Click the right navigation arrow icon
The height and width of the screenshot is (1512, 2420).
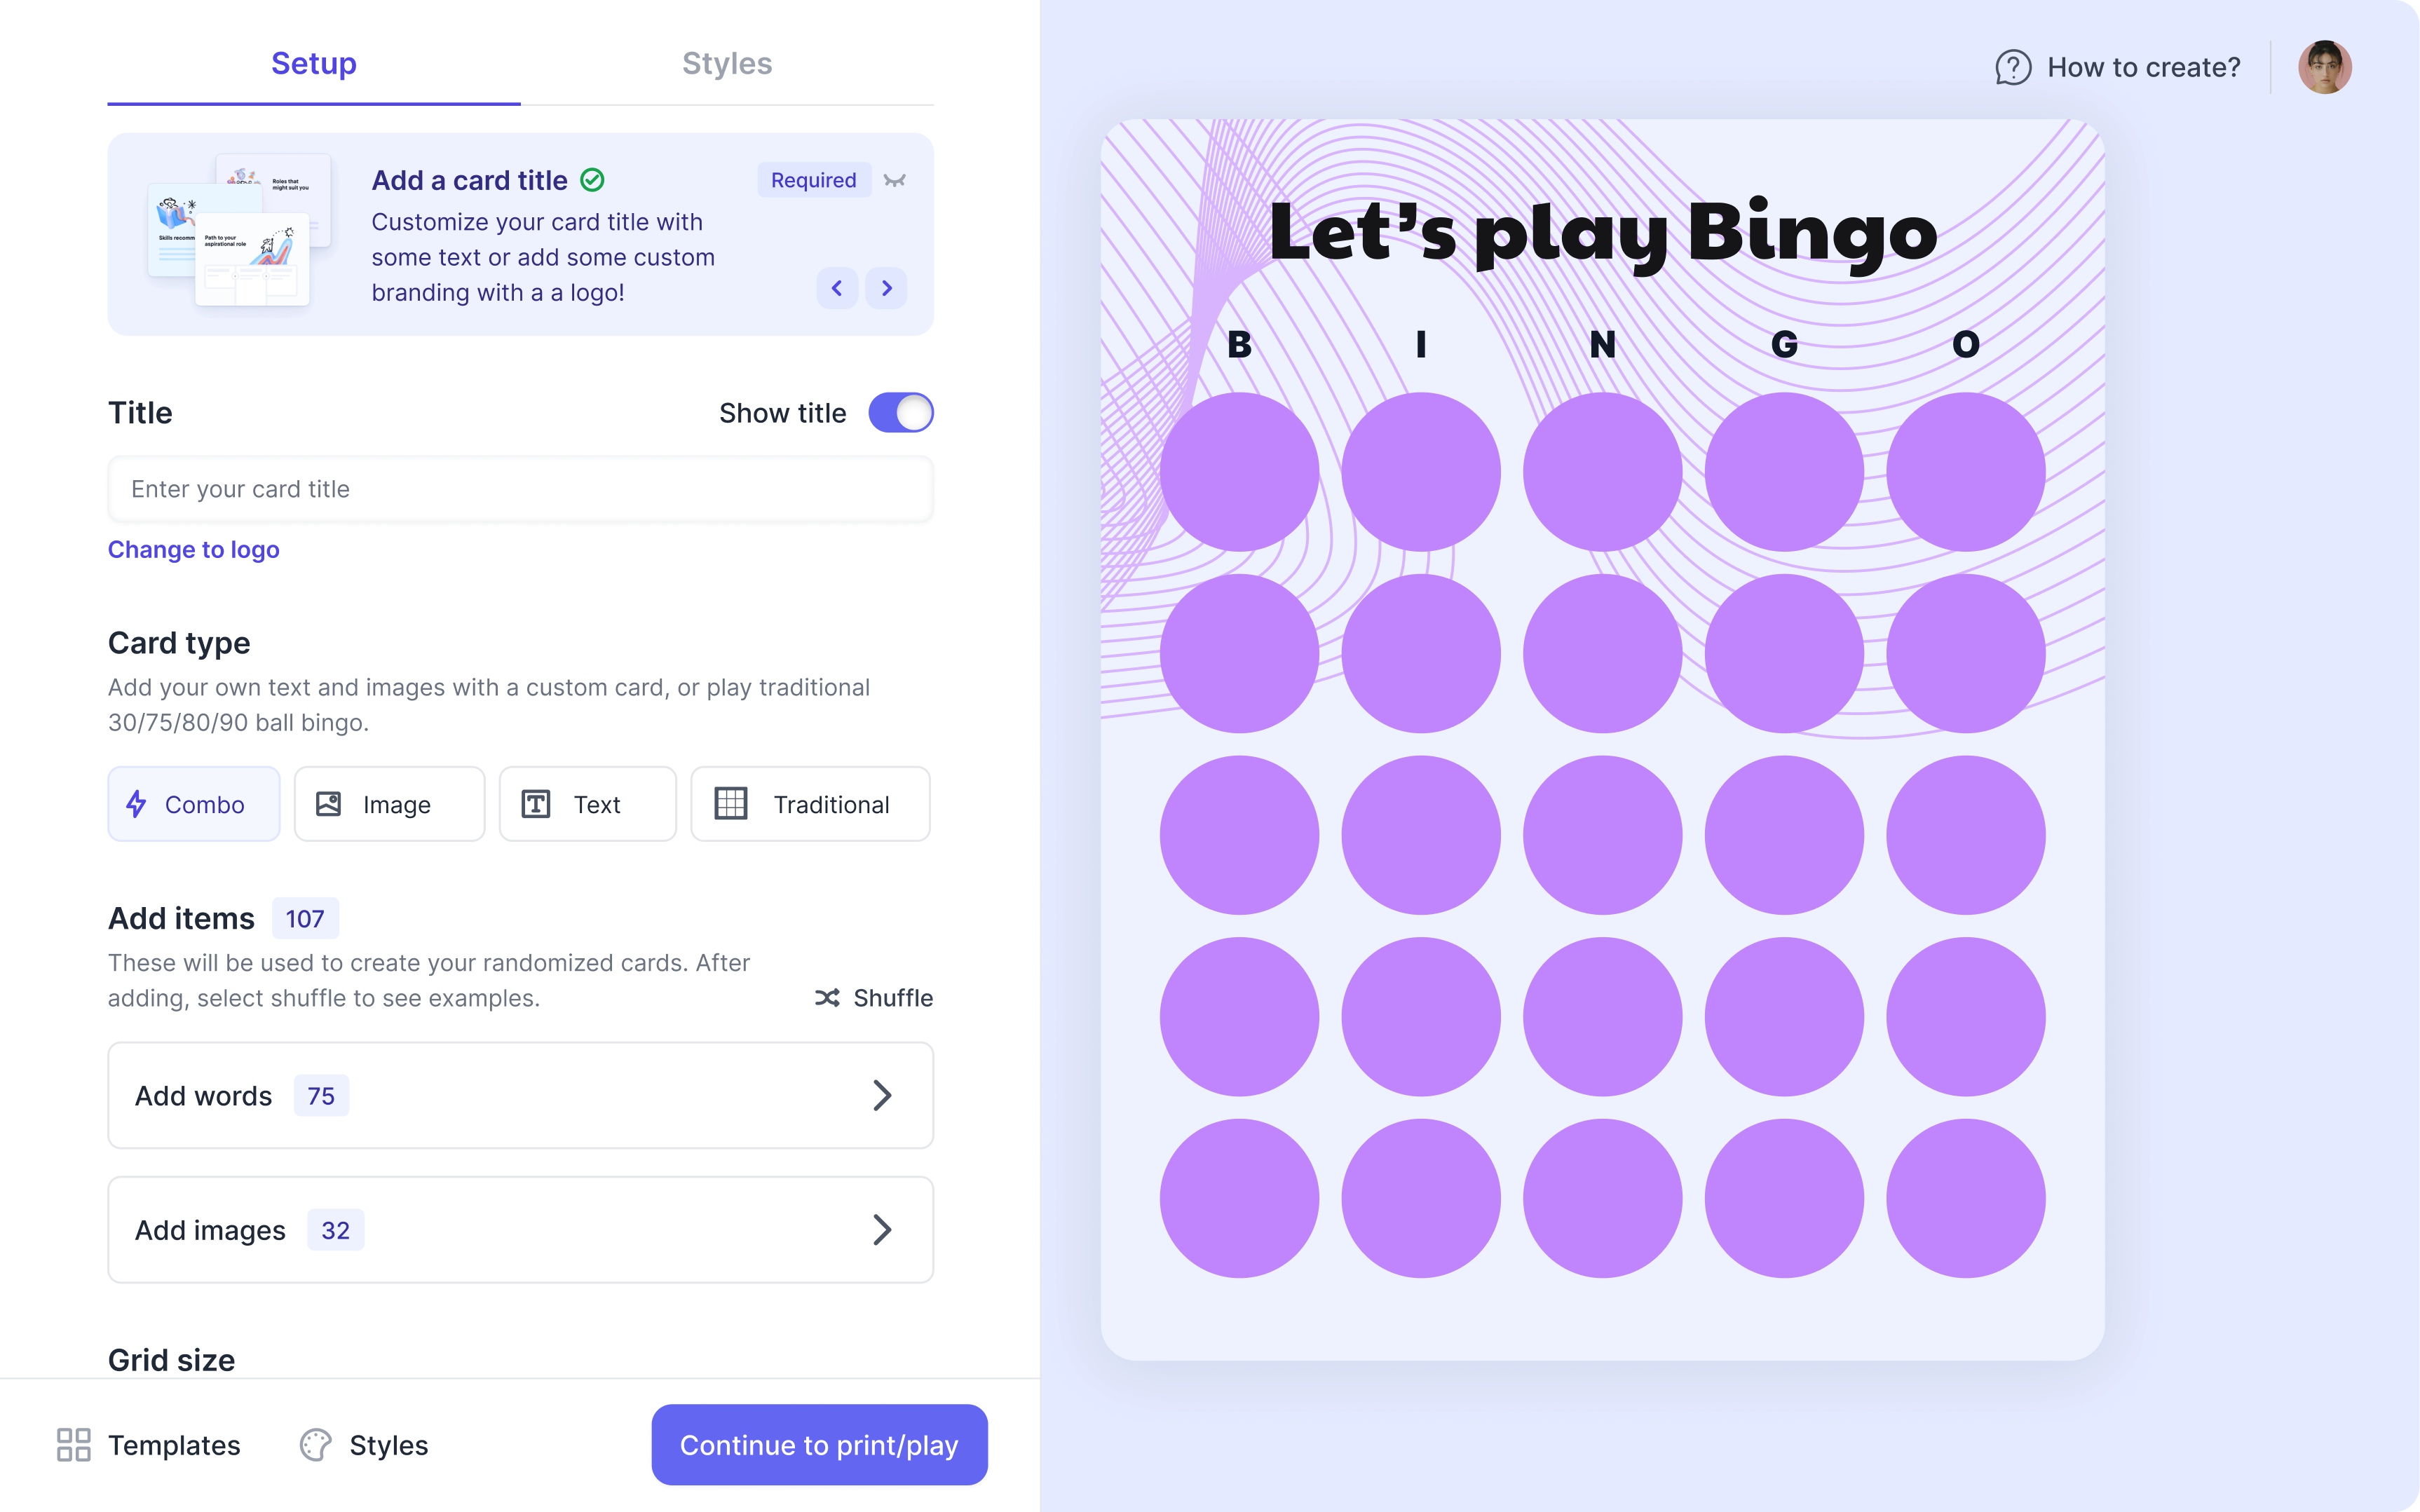point(887,287)
